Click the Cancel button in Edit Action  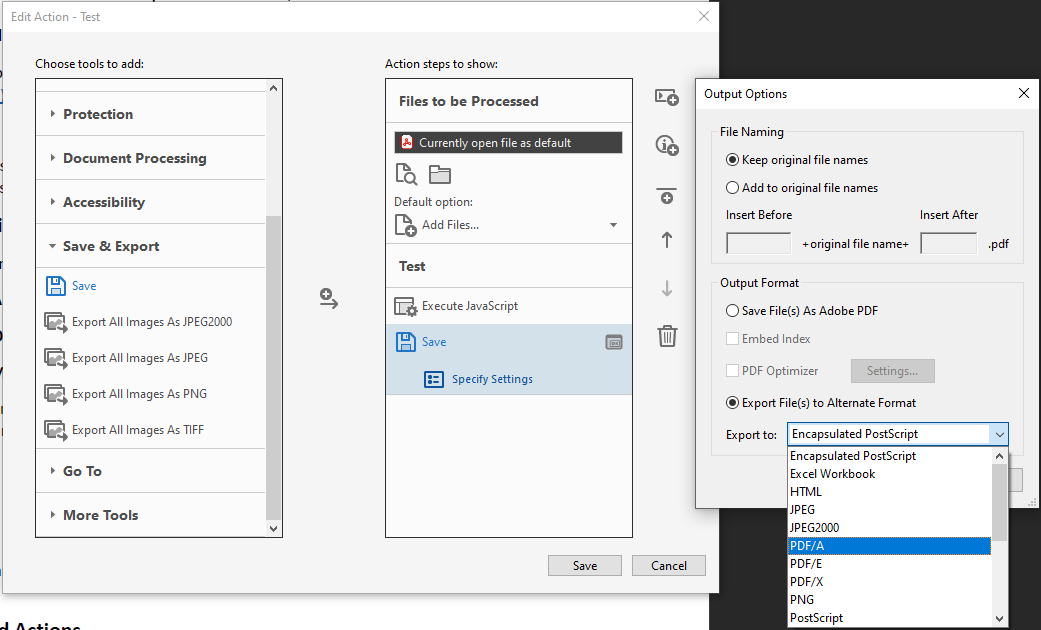pos(668,565)
